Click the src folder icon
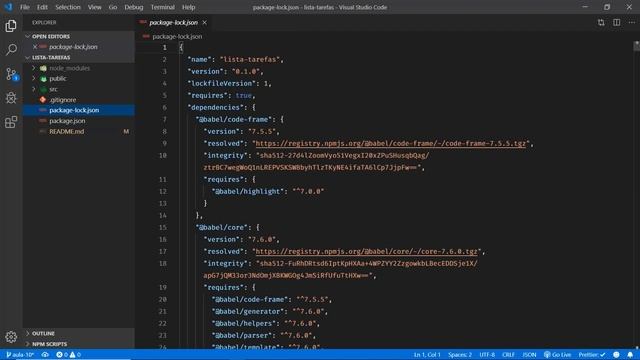640x360 pixels. click(x=43, y=89)
